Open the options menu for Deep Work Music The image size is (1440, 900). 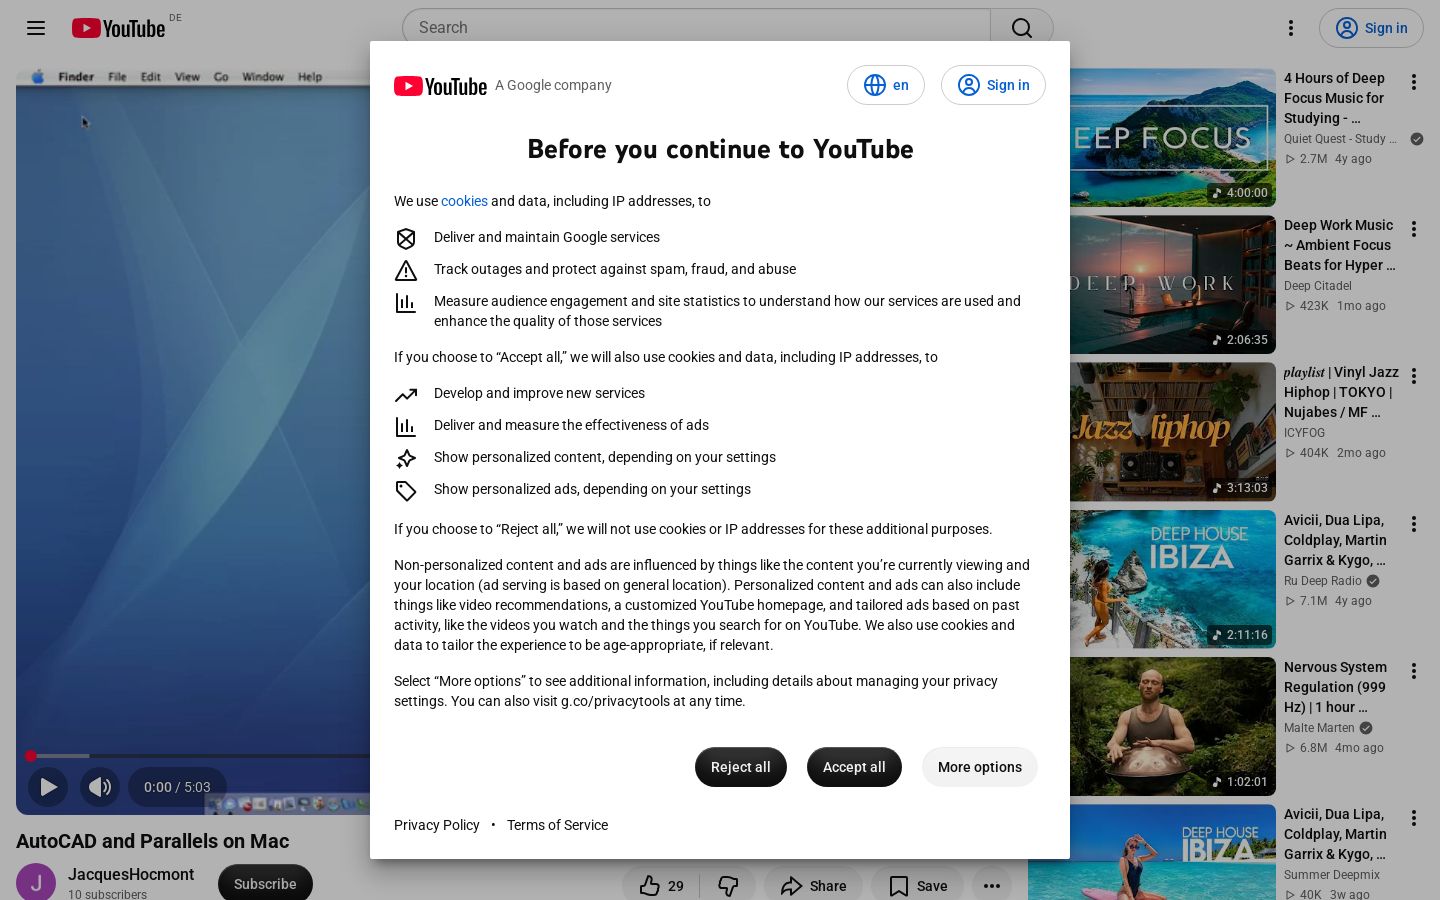coord(1414,229)
